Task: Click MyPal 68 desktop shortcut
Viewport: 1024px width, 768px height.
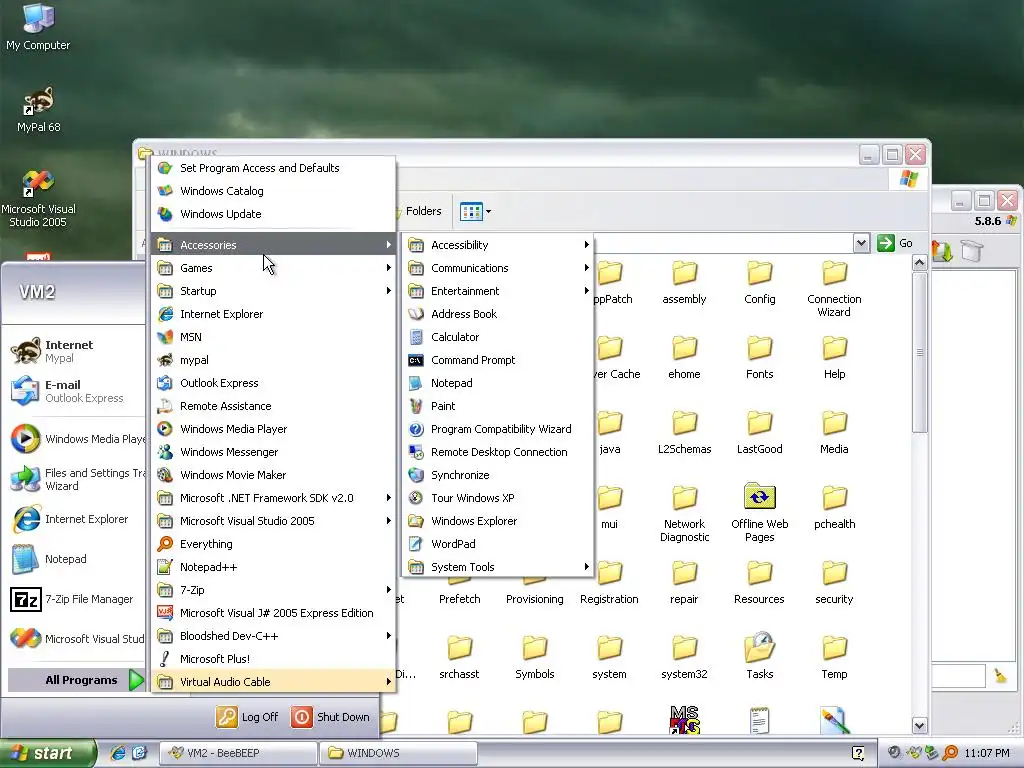Action: pyautogui.click(x=39, y=110)
